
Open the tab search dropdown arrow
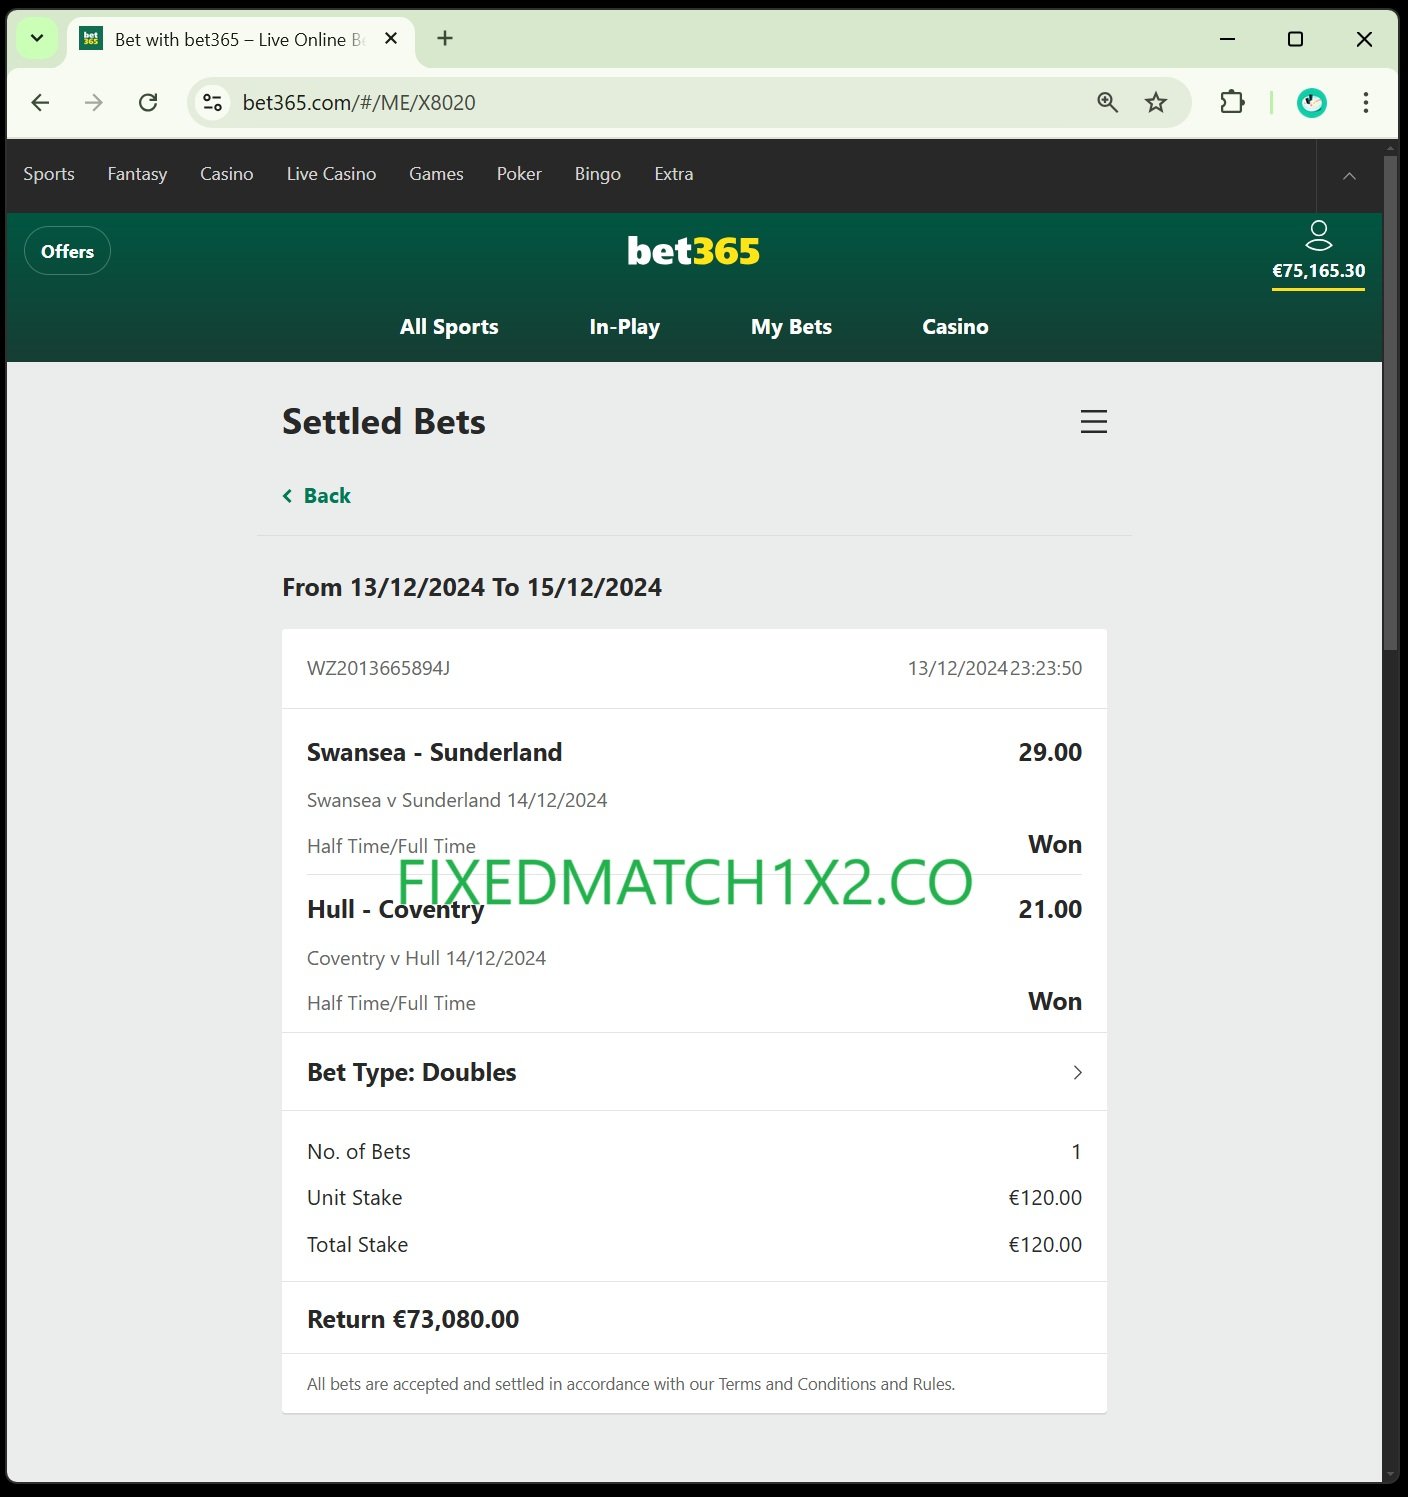click(37, 39)
